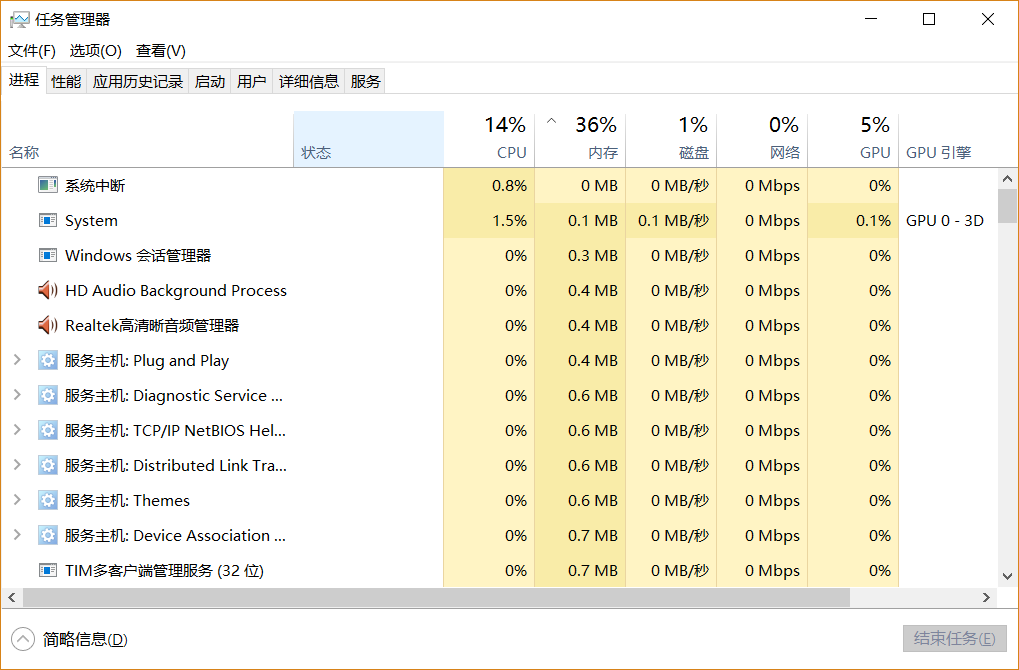Click the vertical scrollbar down arrow
Screen dimensions: 1019x670
click(1007, 576)
